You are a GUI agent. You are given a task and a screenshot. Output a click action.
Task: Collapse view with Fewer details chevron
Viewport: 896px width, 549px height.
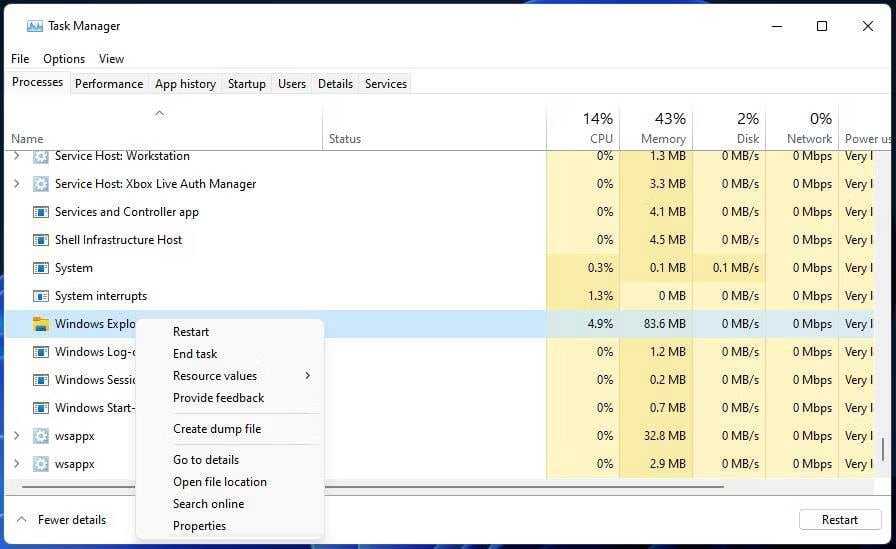(x=22, y=519)
